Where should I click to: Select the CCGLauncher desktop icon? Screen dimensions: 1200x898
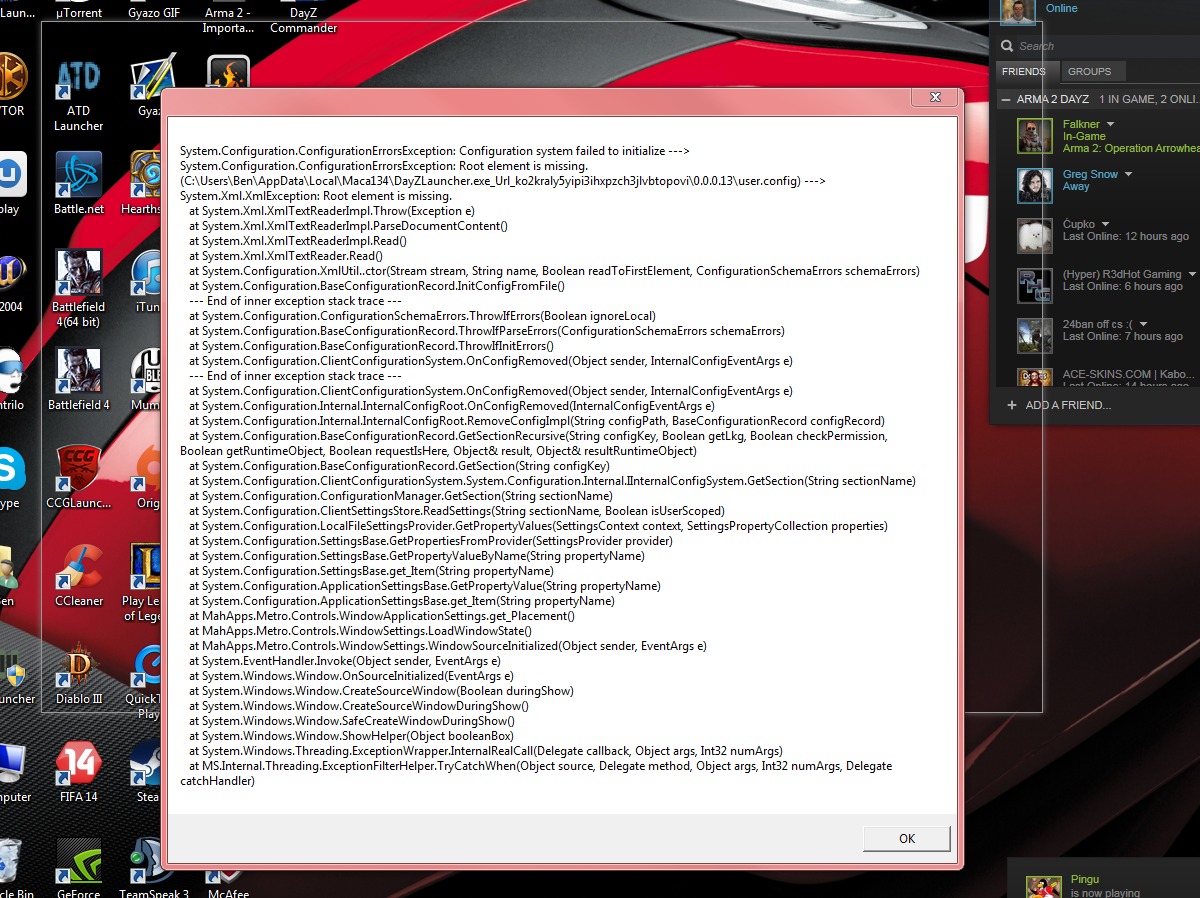coord(78,478)
